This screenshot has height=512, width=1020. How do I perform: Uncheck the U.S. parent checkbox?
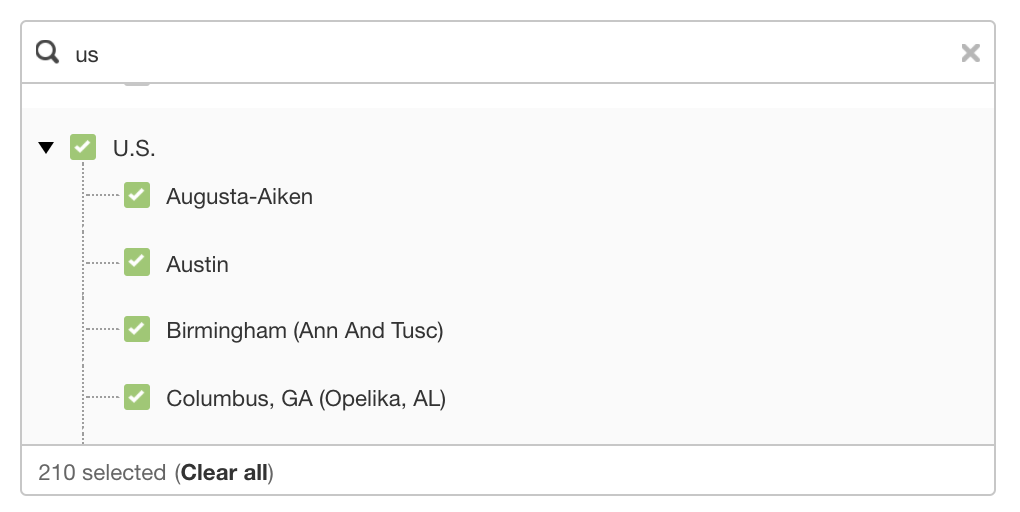[x=83, y=147]
